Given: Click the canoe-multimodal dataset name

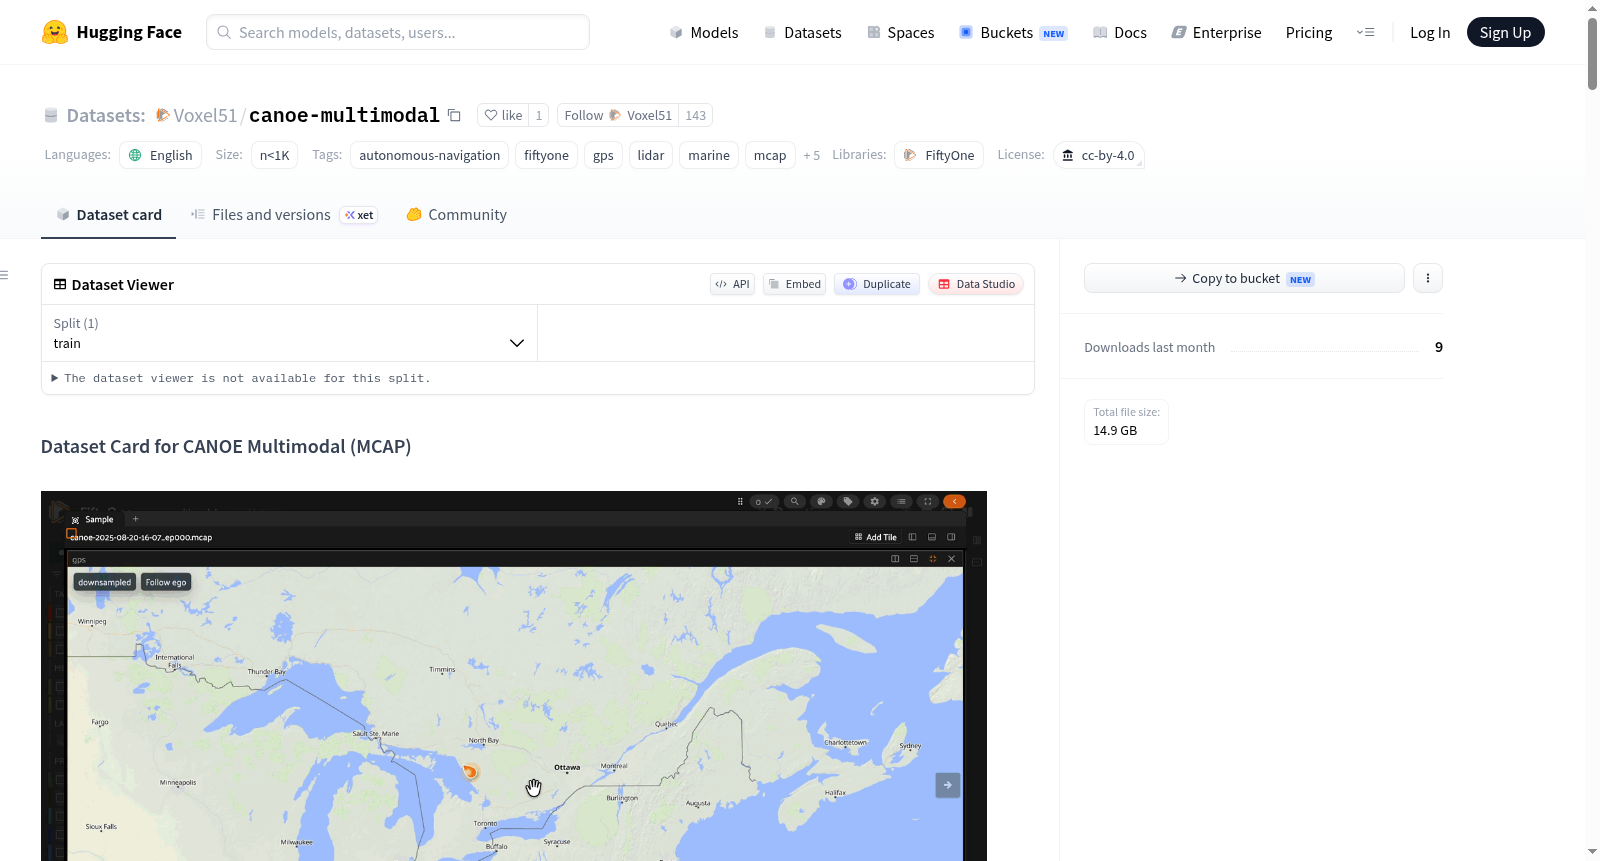Looking at the screenshot, I should click(x=344, y=115).
